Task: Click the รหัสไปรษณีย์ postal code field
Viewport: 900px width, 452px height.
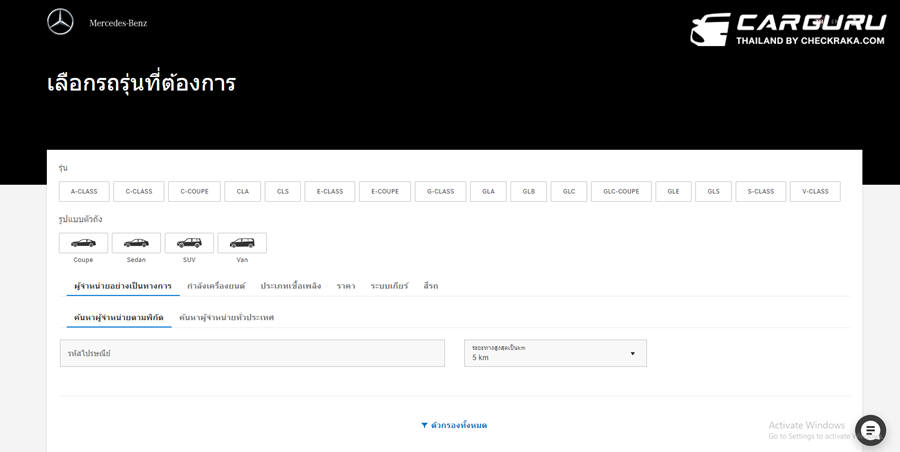Action: [252, 353]
